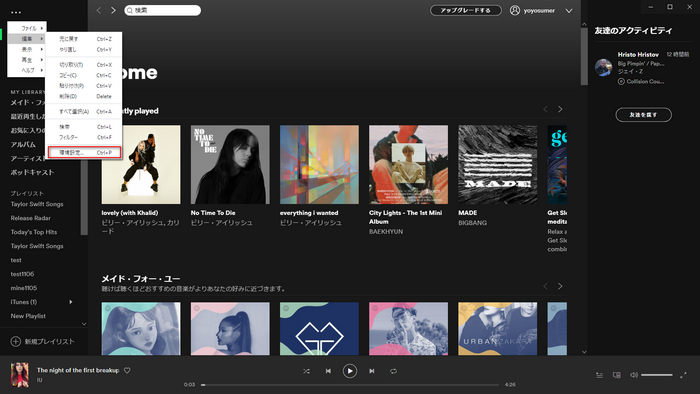Open the account dropdown chevron

click(x=569, y=11)
